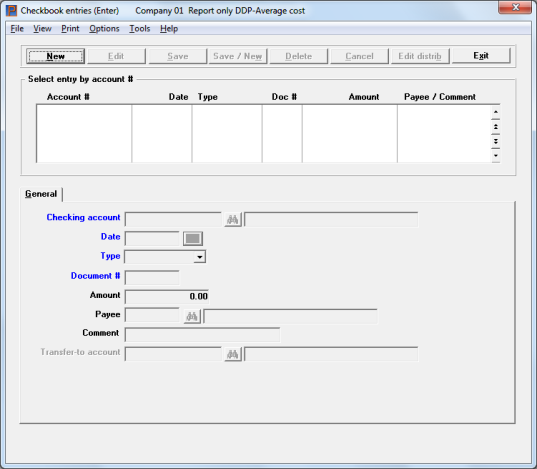Click the Payee binoculars lookup icon
This screenshot has height=469, width=537.
coord(192,316)
